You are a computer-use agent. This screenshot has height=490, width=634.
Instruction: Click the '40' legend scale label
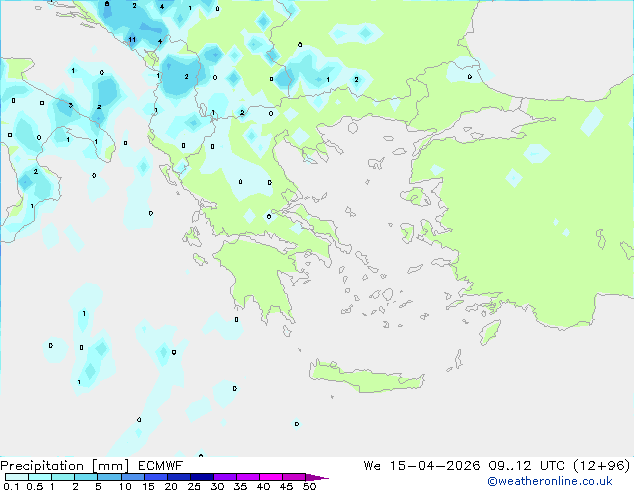263,486
